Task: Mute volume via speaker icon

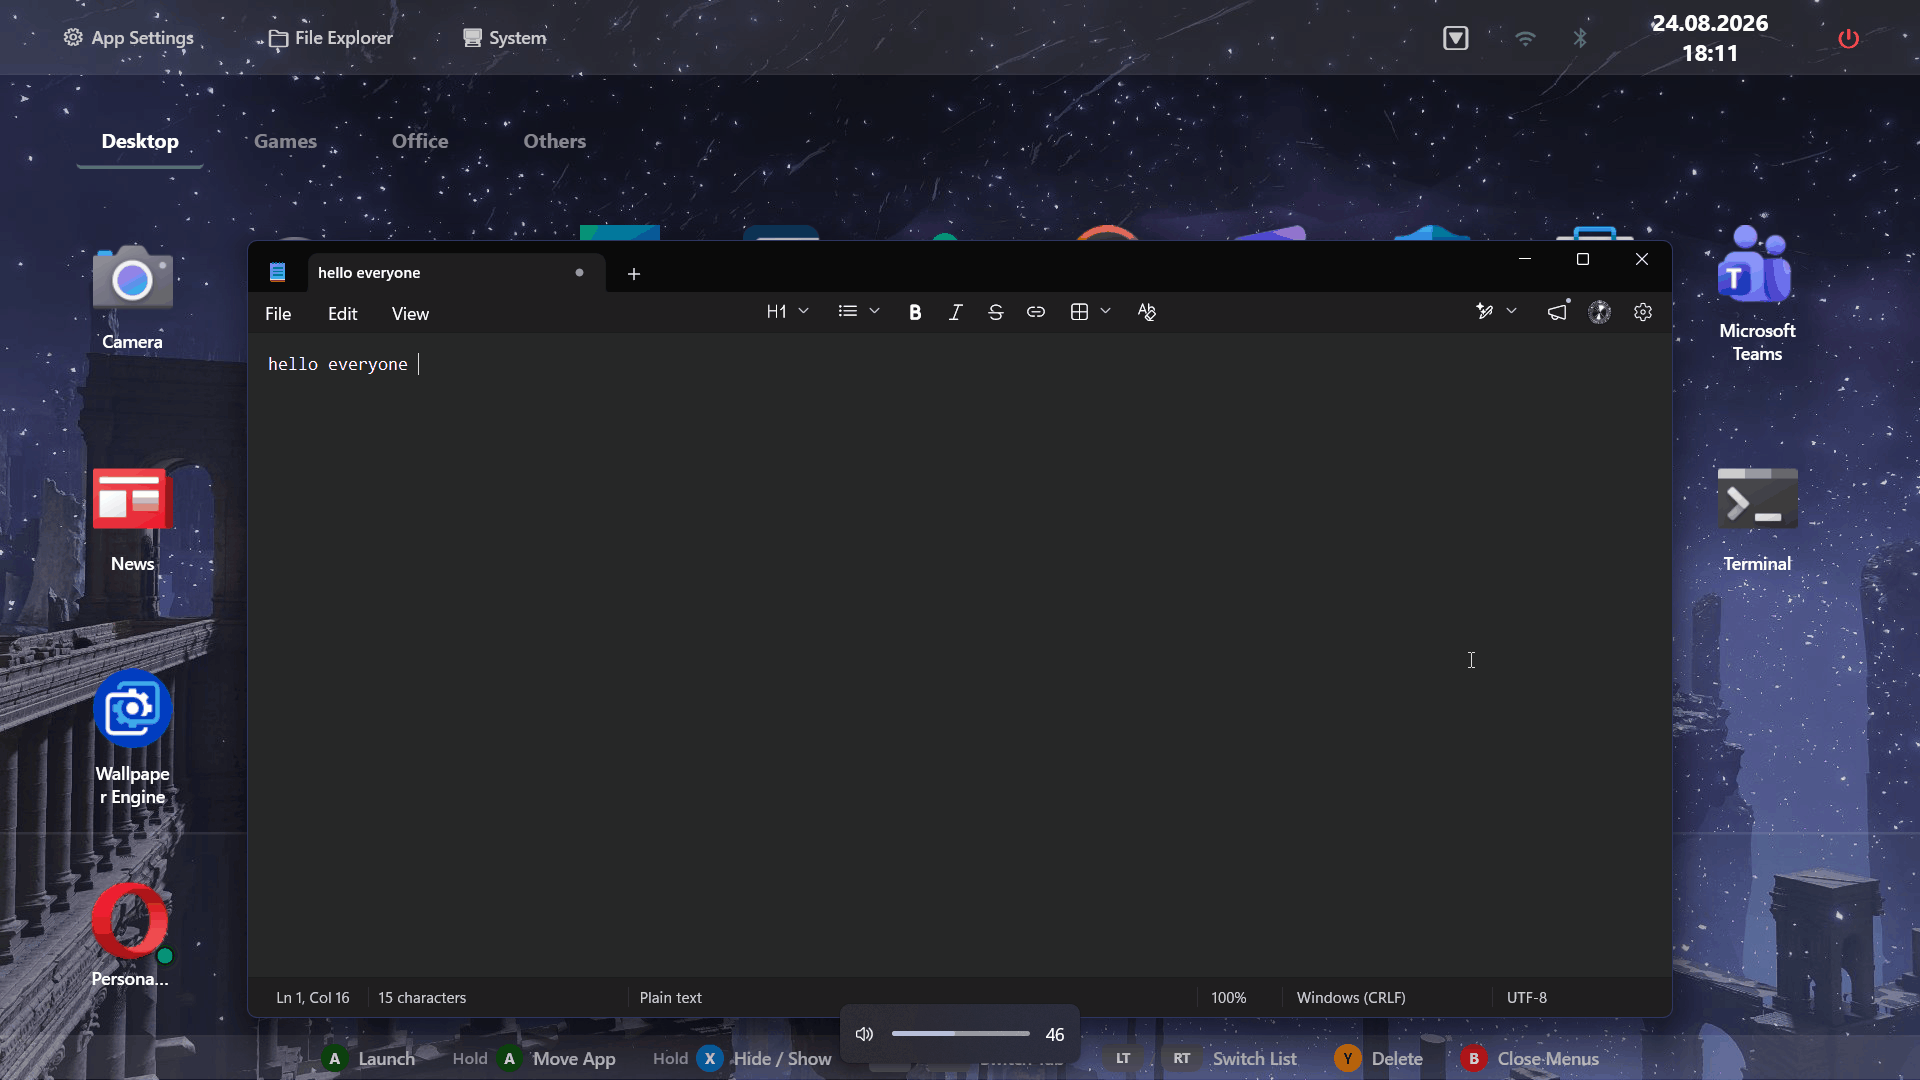Action: tap(865, 1034)
